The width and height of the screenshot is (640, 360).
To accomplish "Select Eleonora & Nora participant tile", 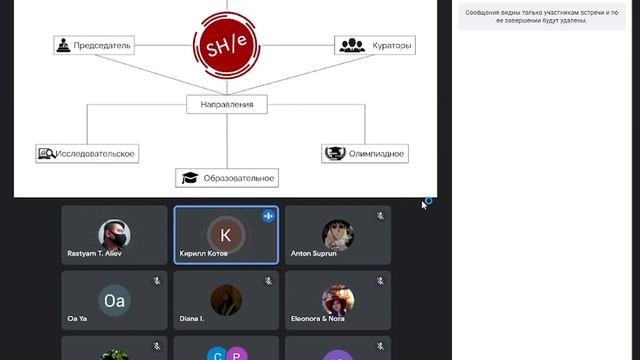I will pyautogui.click(x=338, y=300).
